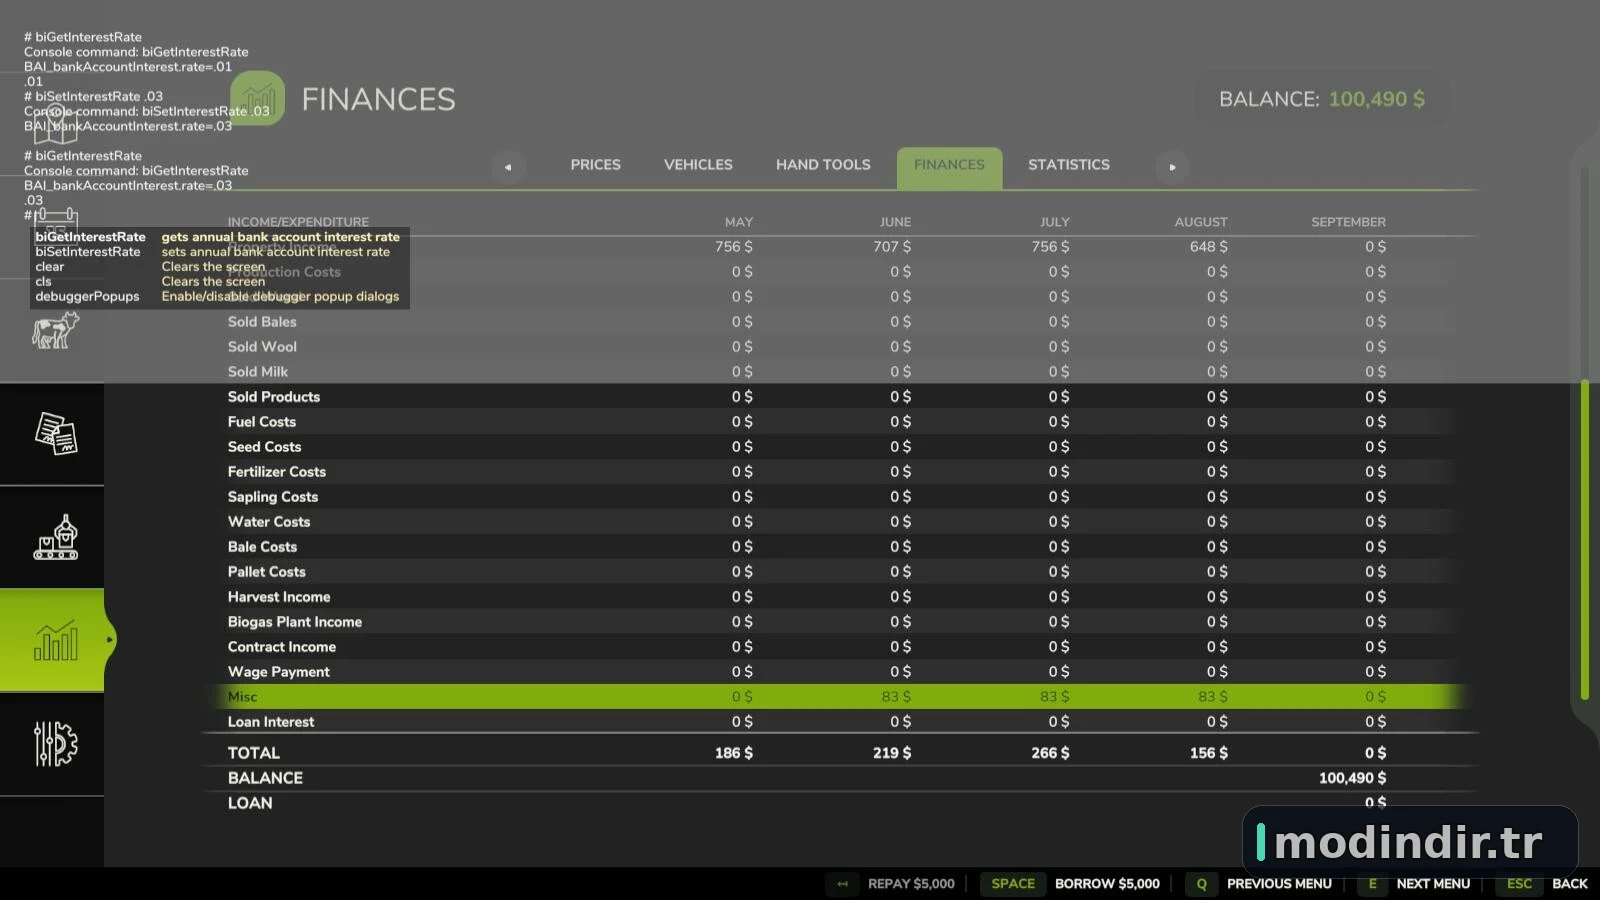Click the AUGUST column header
This screenshot has width=1600, height=900.
(1201, 222)
